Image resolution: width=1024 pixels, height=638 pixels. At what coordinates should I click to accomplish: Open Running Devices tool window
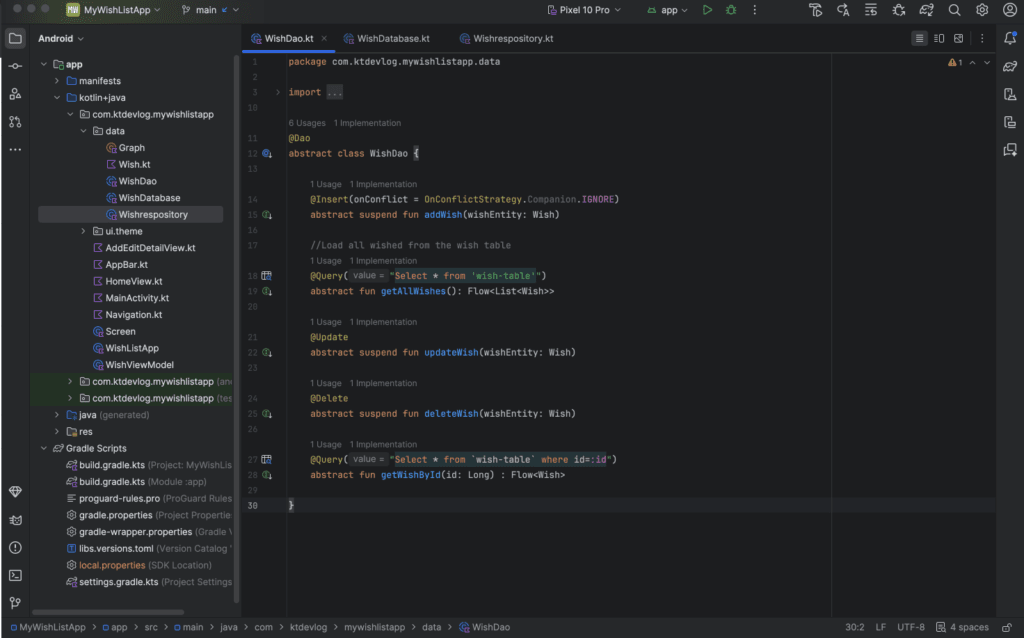coord(1010,121)
